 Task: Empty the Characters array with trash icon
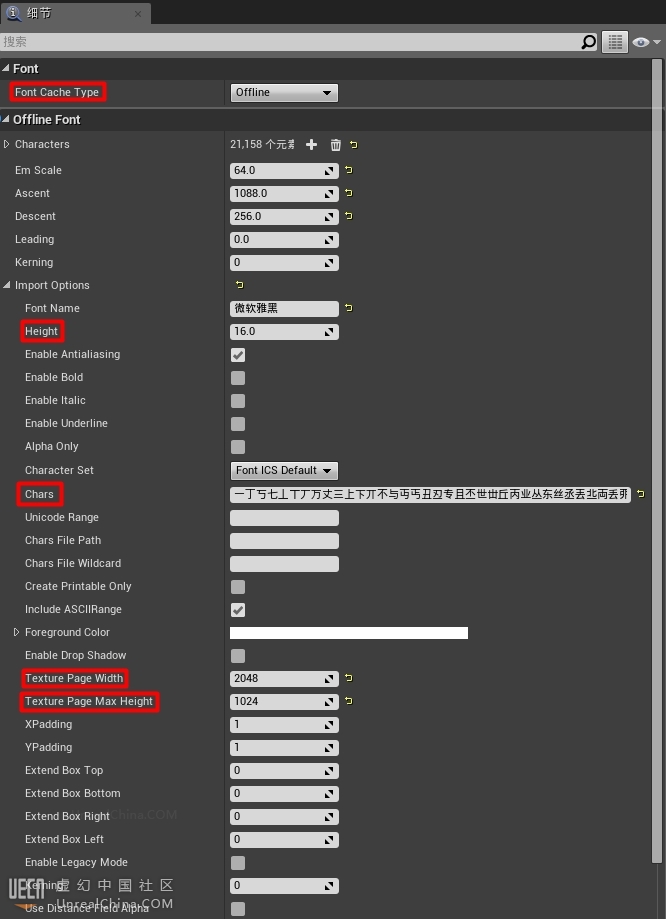(335, 144)
